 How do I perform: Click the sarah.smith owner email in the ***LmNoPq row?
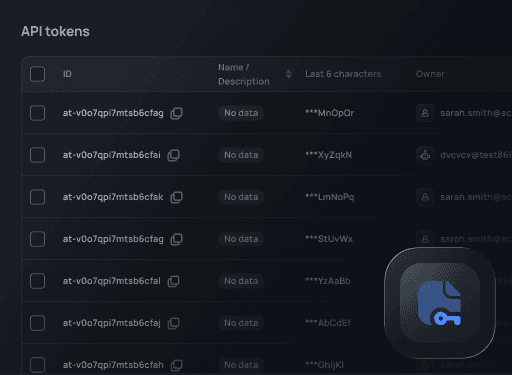pyautogui.click(x=476, y=197)
